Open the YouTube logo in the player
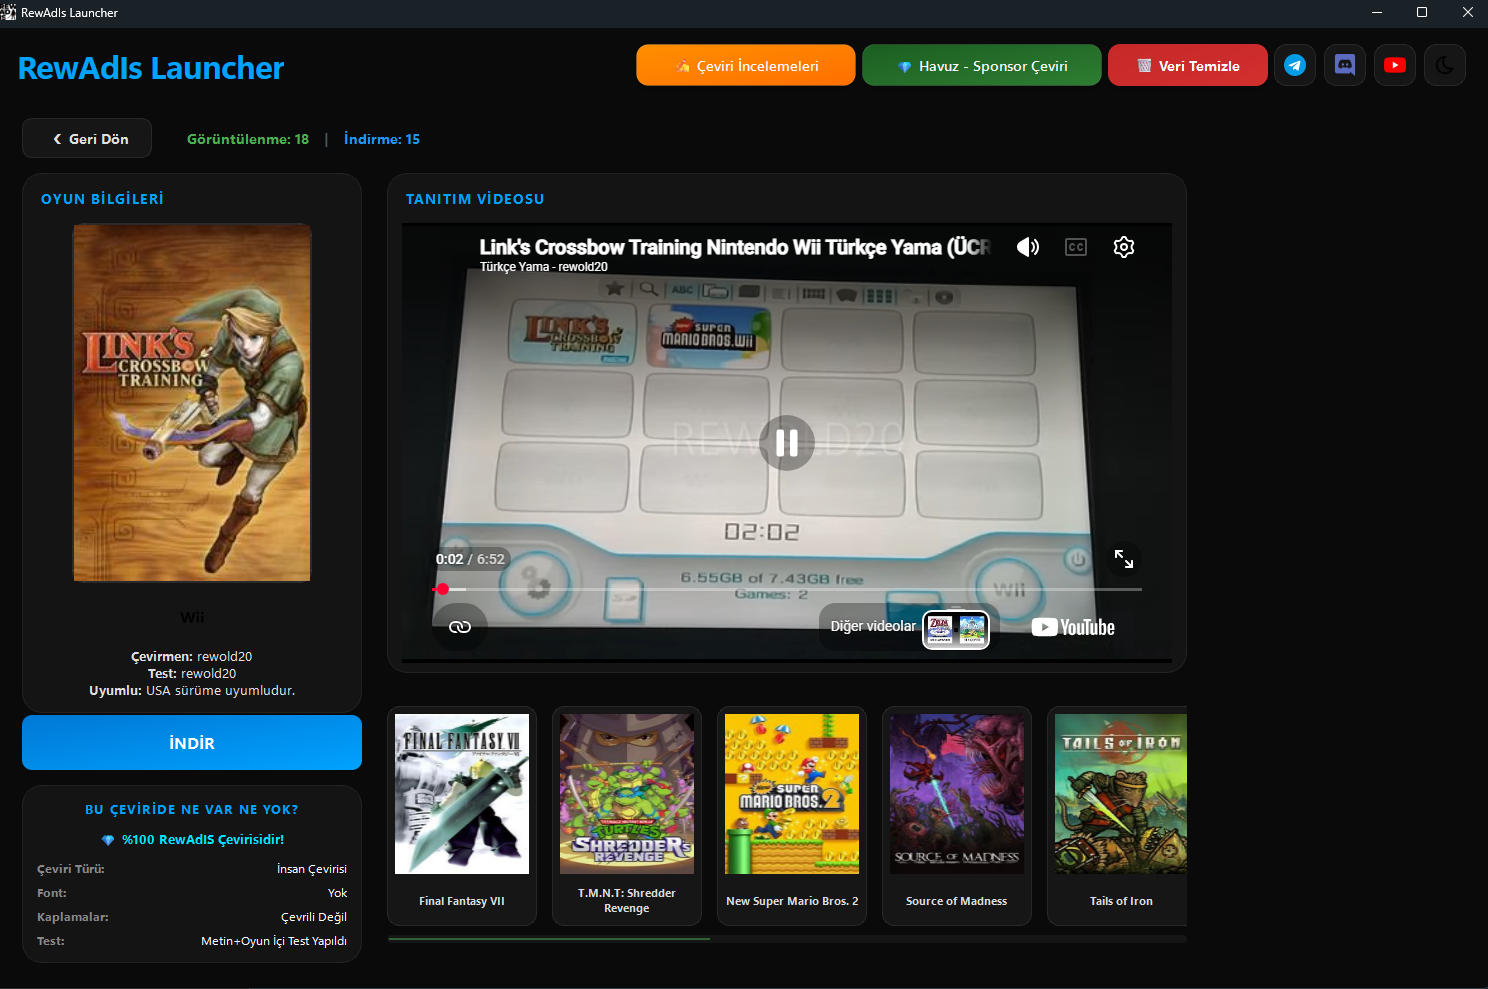This screenshot has height=989, width=1488. click(1073, 627)
